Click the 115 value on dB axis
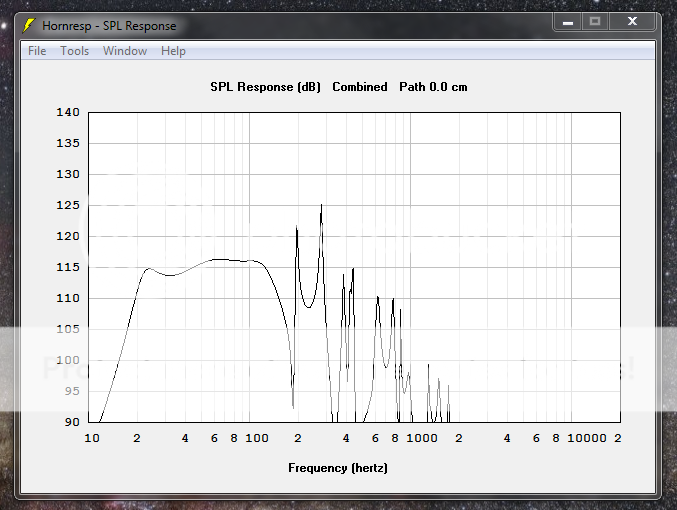 click(68, 267)
